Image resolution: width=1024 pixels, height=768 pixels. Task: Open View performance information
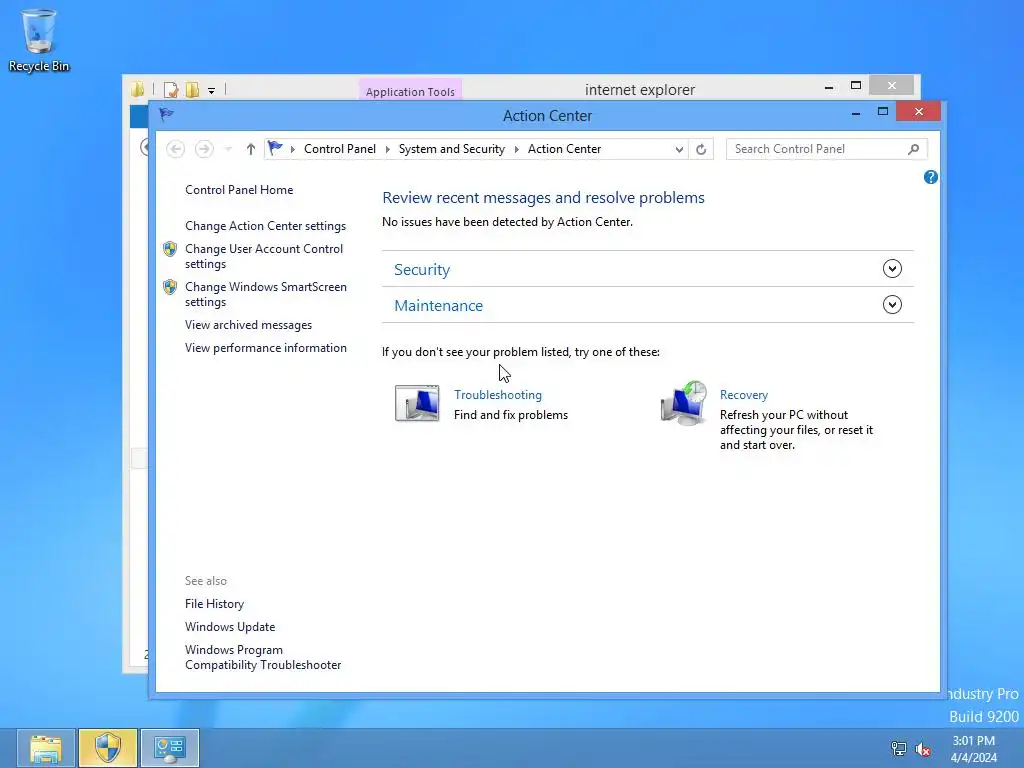(266, 348)
